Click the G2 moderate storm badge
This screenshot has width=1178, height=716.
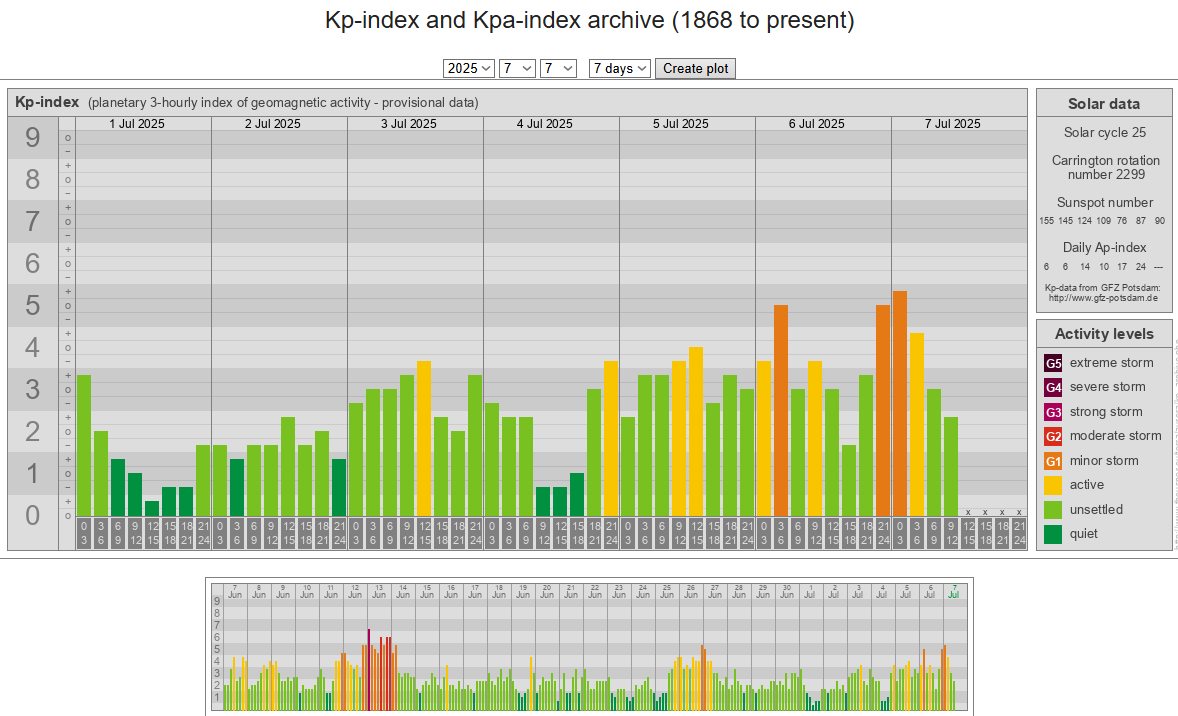1053,437
